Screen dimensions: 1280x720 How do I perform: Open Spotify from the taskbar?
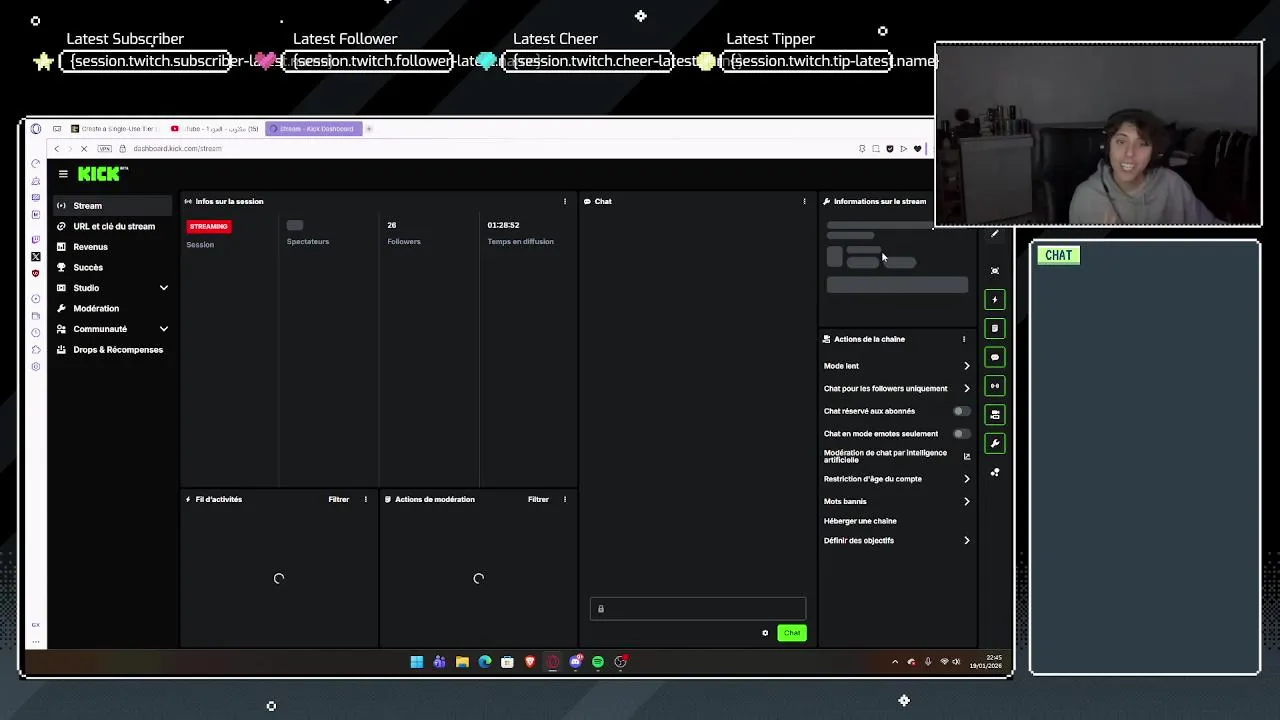598,662
